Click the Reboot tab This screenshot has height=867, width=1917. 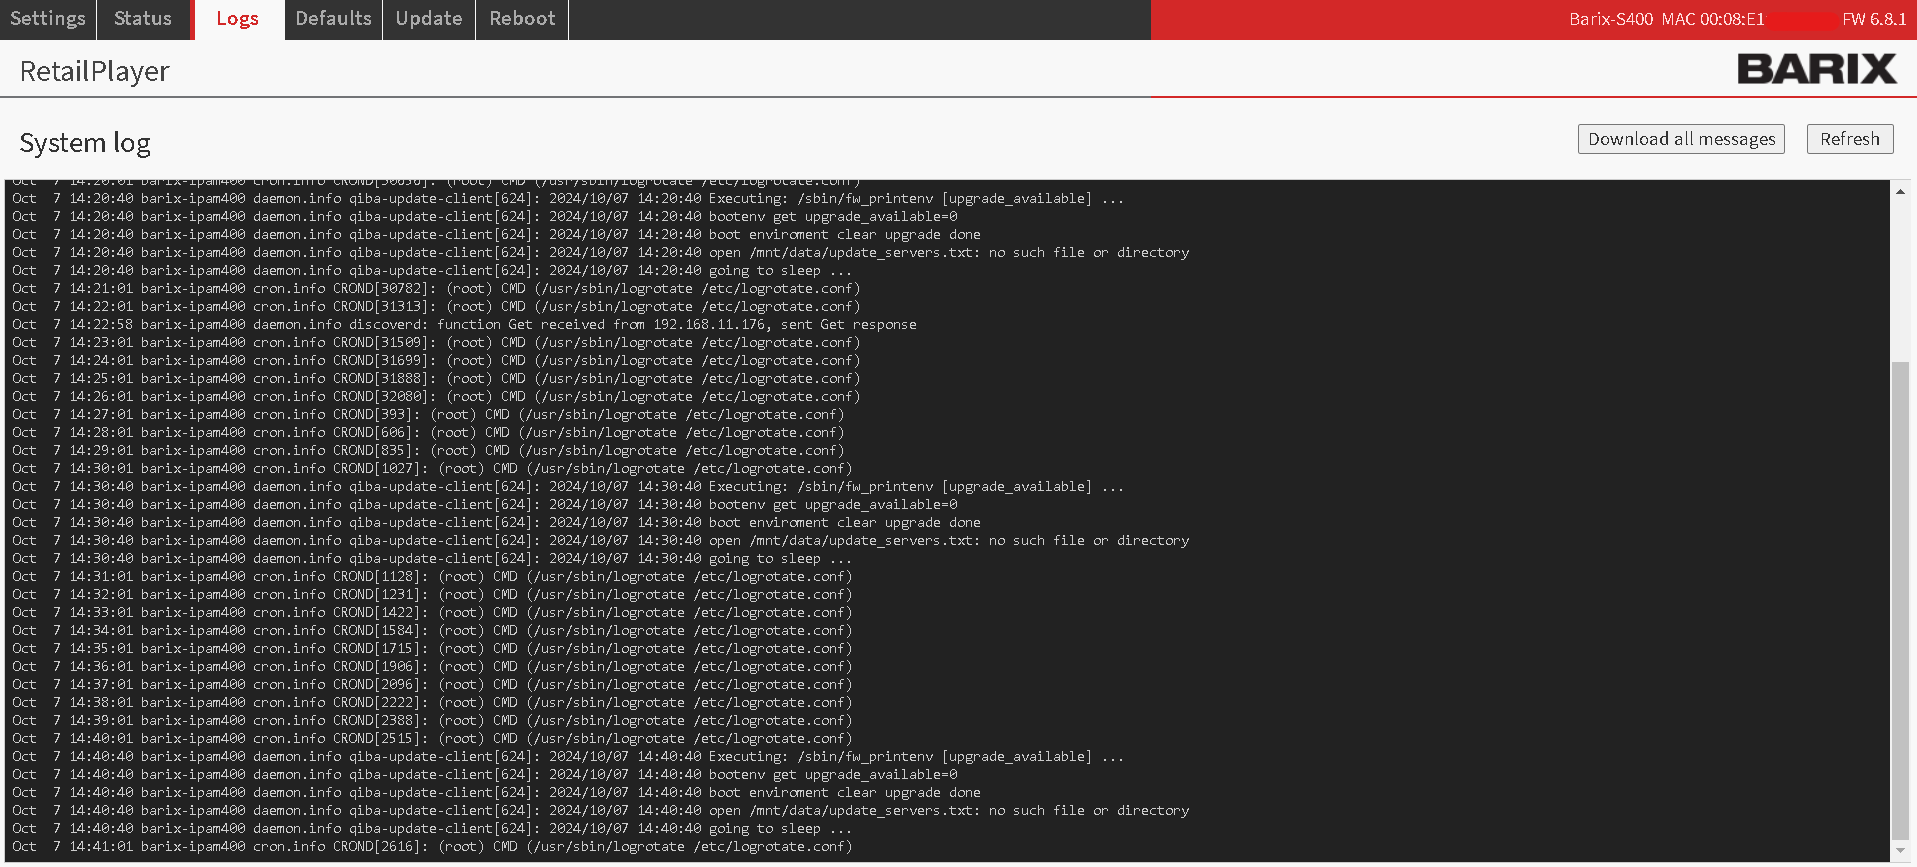522,19
